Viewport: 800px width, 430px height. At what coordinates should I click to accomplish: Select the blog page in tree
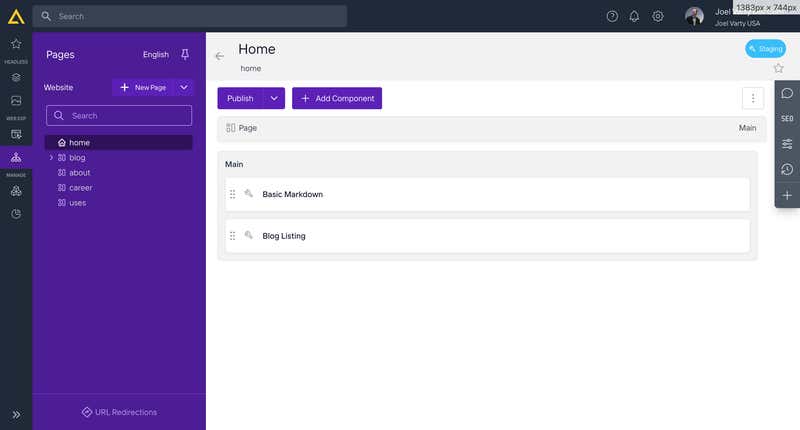(77, 158)
